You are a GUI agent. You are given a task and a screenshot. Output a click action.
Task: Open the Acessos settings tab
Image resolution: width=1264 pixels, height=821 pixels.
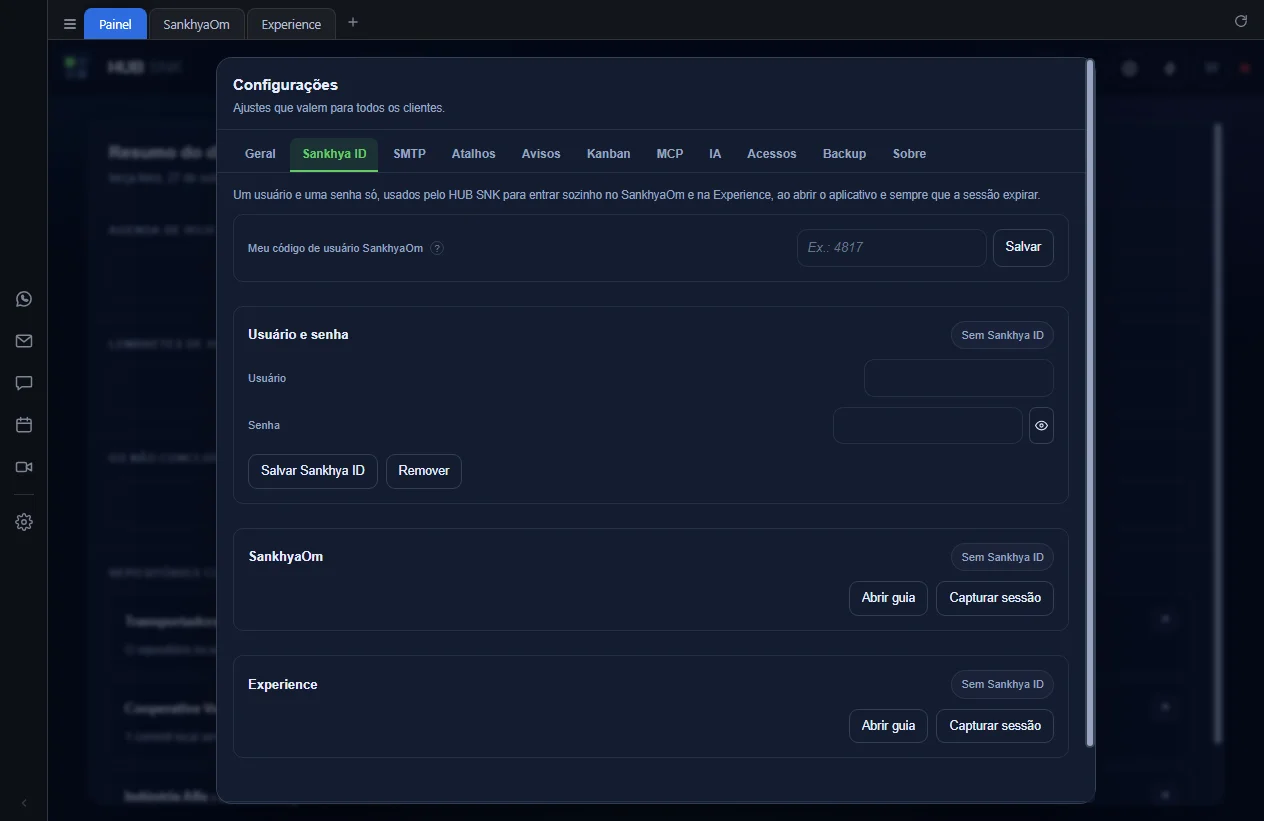tap(771, 154)
